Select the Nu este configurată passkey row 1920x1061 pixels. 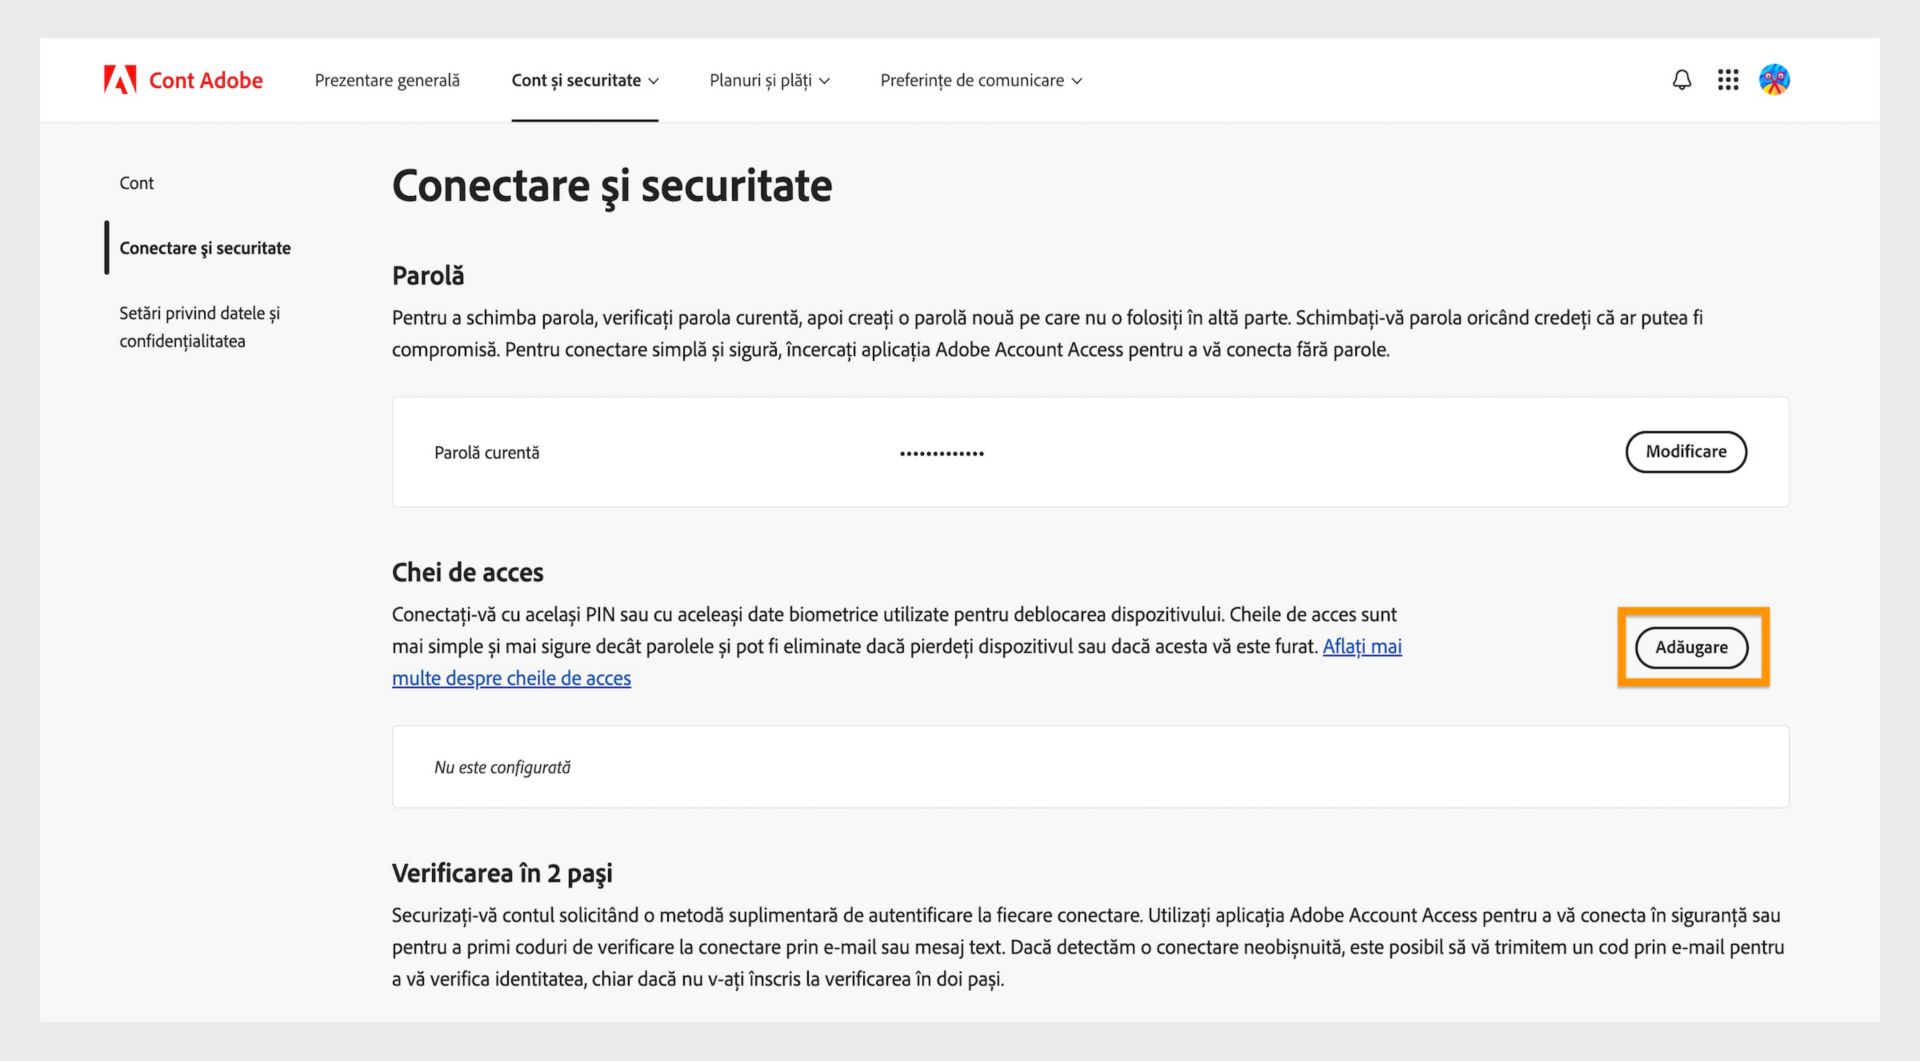tap(502, 766)
